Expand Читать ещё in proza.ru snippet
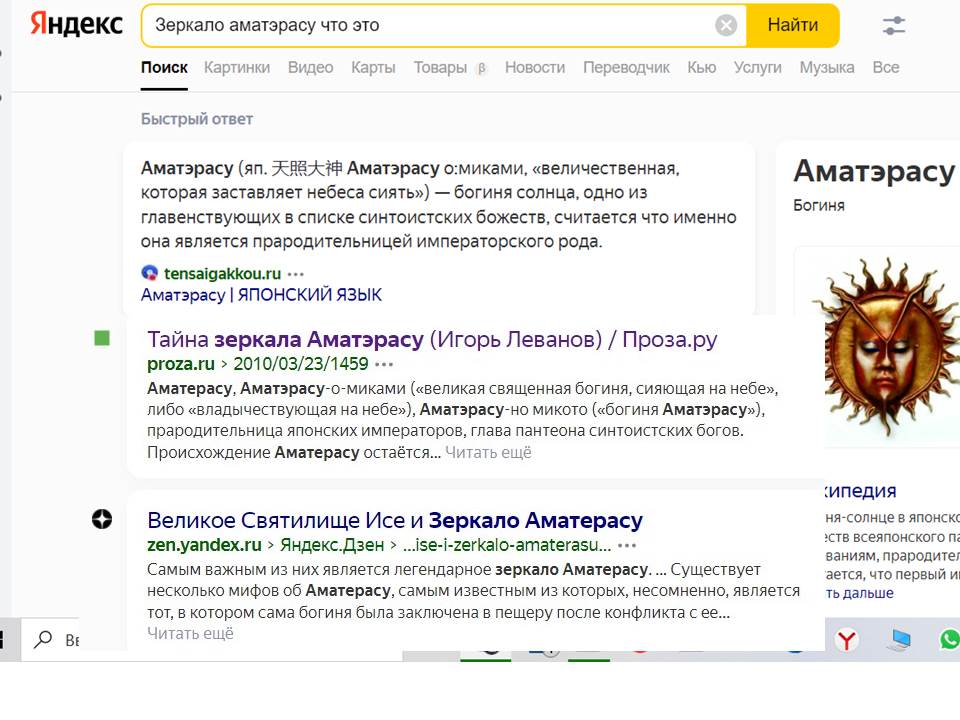Viewport: 960px width, 720px height. tap(488, 452)
